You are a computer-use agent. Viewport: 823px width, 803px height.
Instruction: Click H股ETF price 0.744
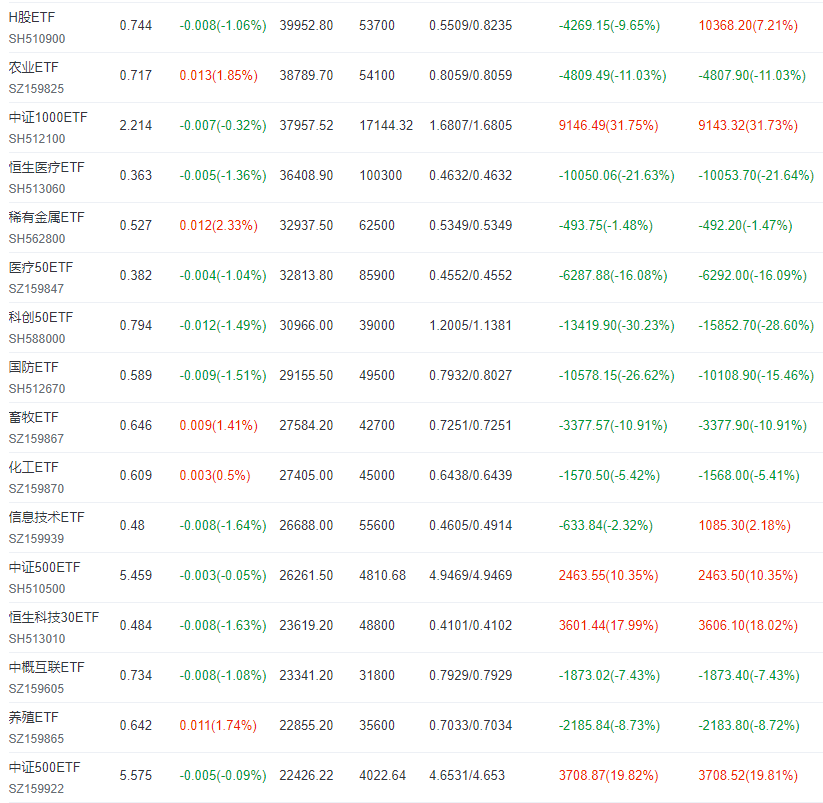(x=135, y=25)
